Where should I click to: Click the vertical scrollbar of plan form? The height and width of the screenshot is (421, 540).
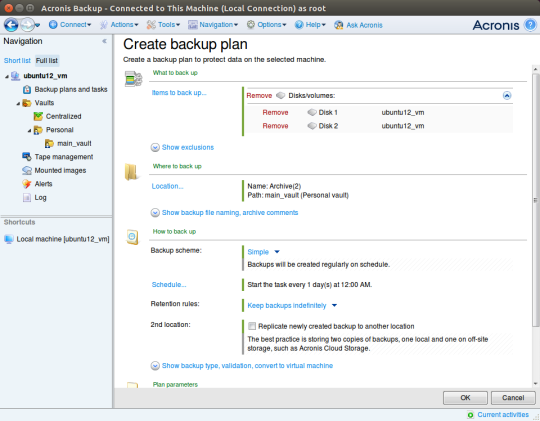pos(536,200)
